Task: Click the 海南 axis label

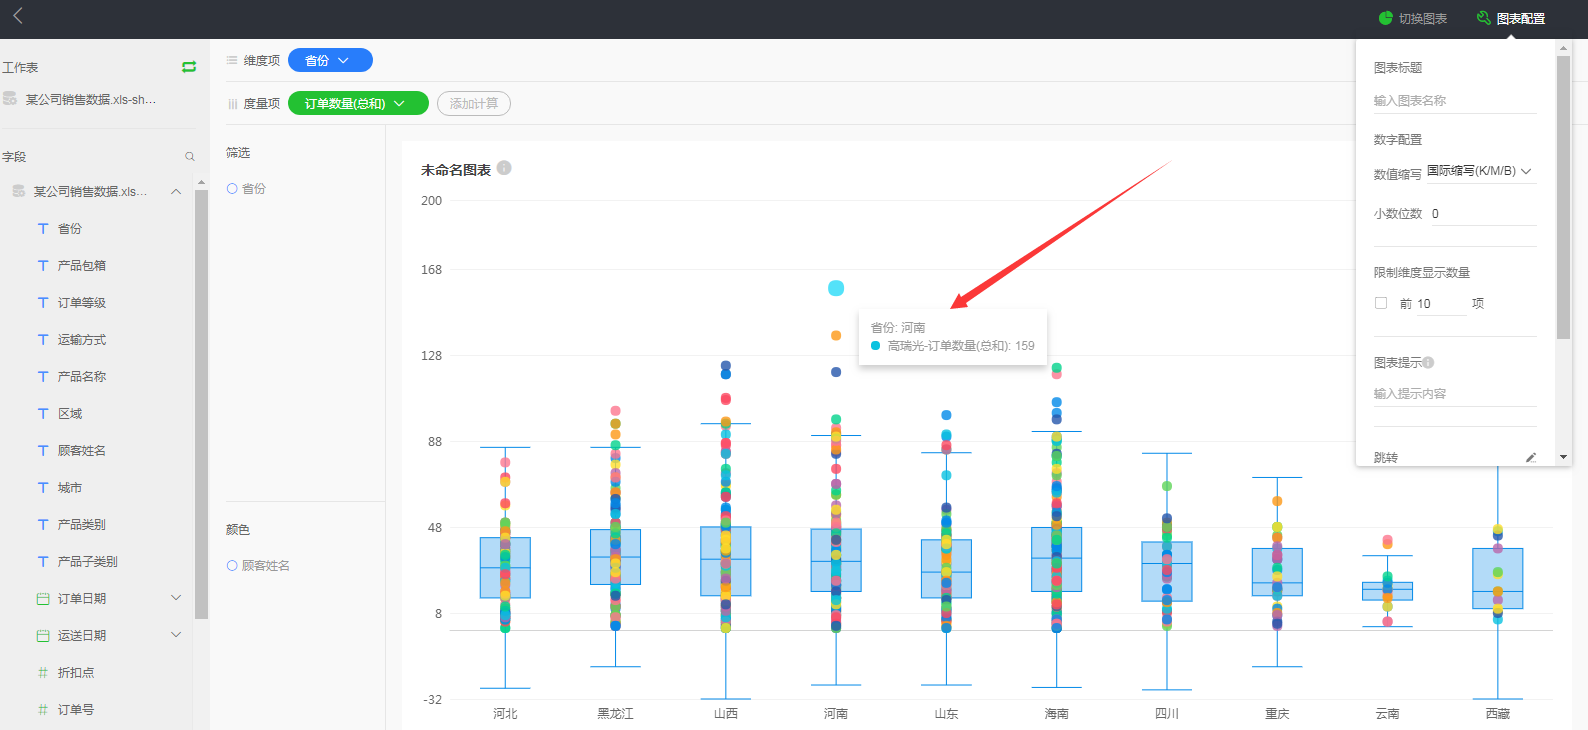Action: click(1056, 714)
